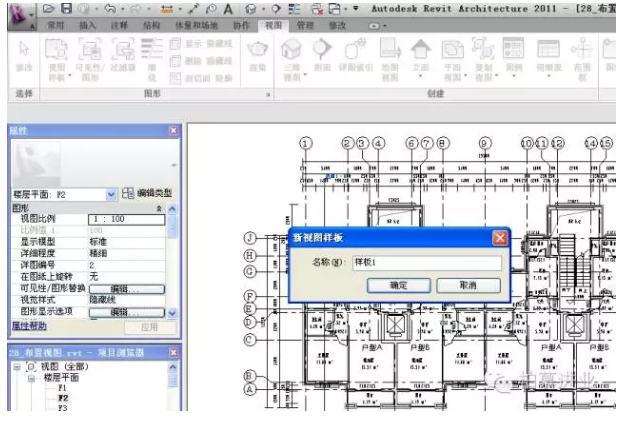Open the 楼层平面: F2 type selector dropdown
This screenshot has height=421, width=626.
(111, 194)
